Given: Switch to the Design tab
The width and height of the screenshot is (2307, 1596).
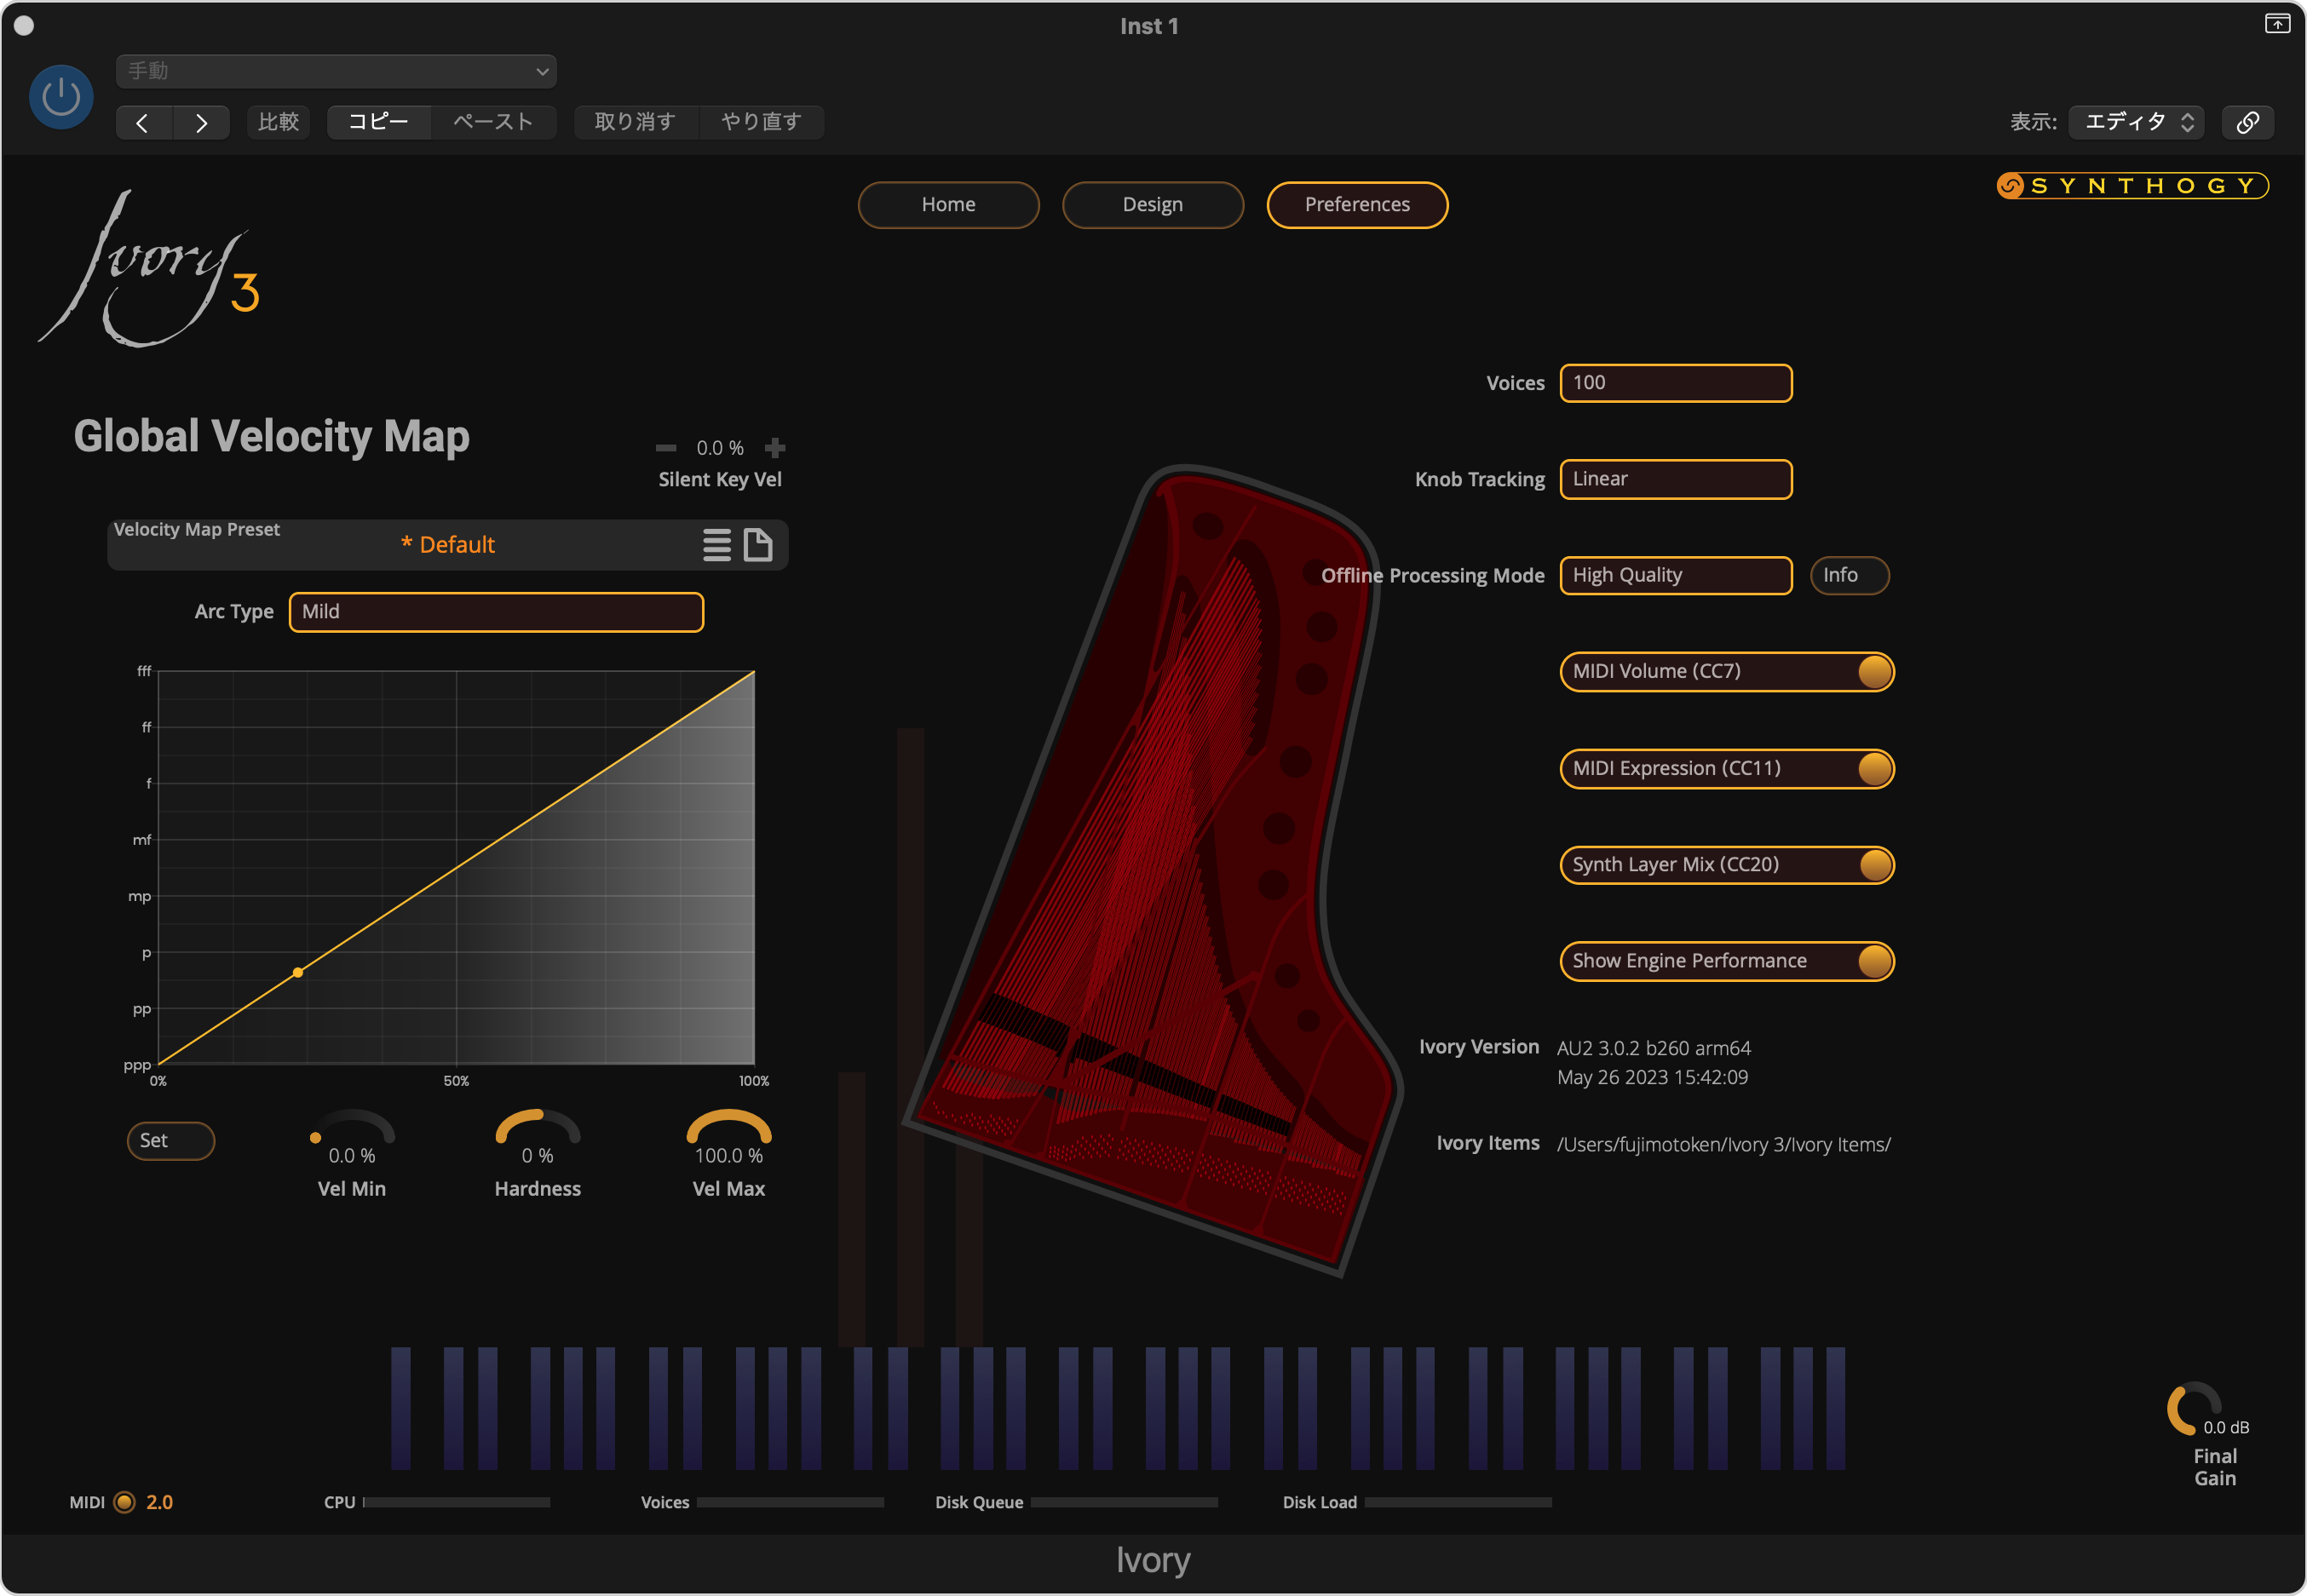Looking at the screenshot, I should [x=1152, y=205].
